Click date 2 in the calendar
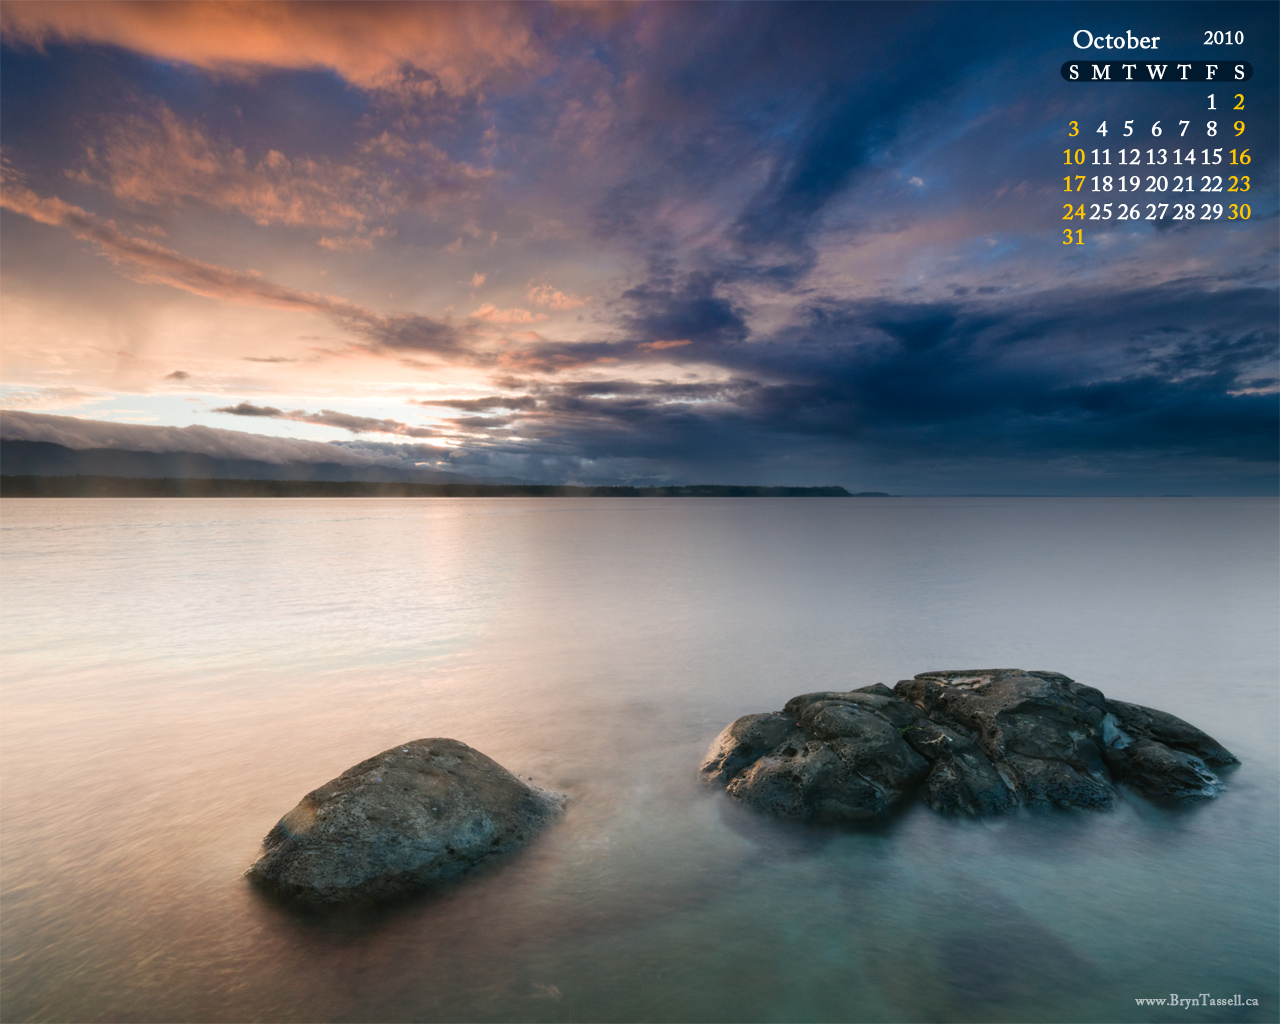 click(x=1239, y=102)
